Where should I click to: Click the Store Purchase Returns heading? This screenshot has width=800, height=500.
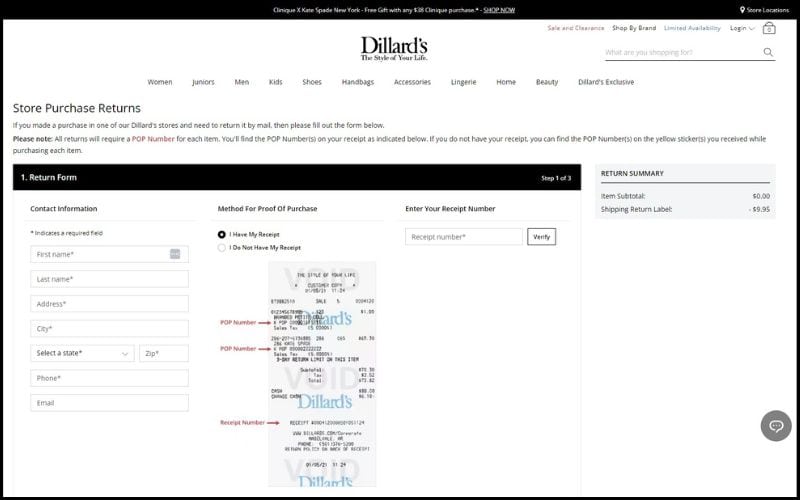77,108
